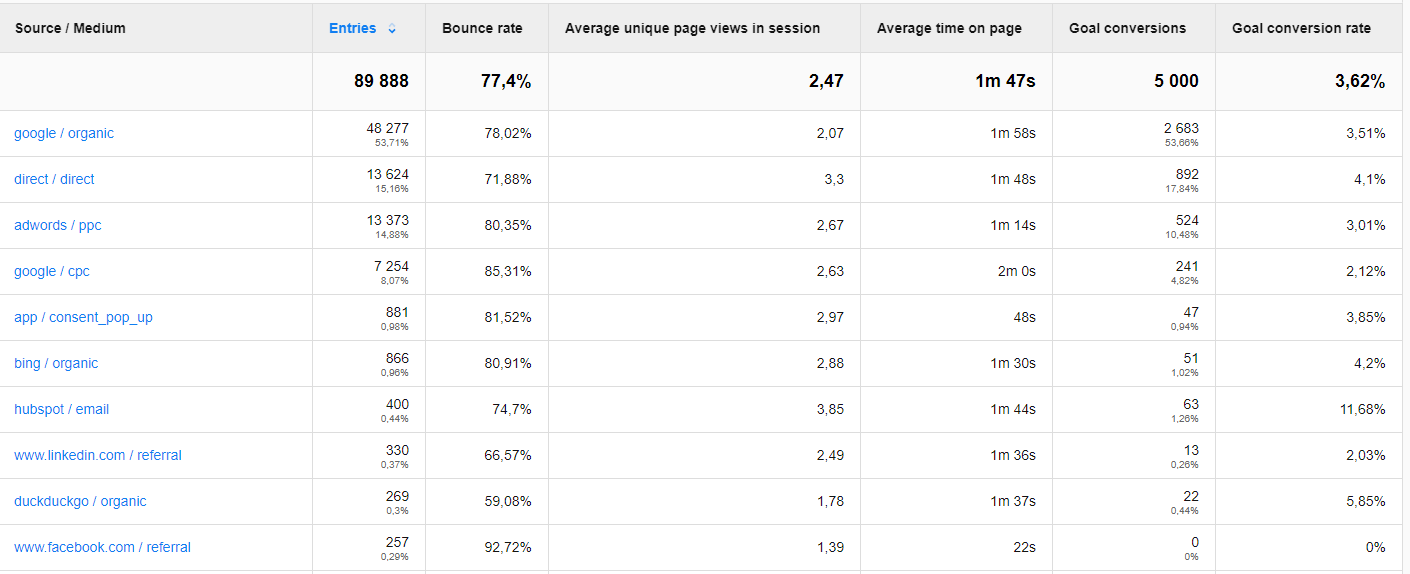Select the app / consent_pop_up link

click(x=83, y=317)
